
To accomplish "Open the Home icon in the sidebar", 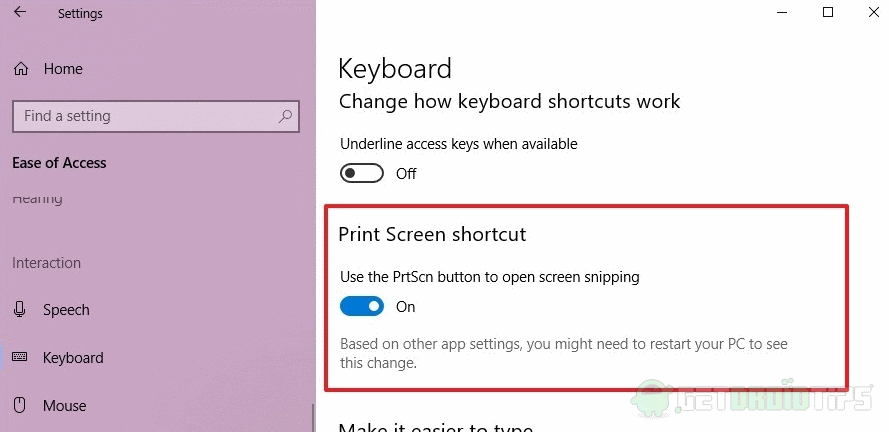I will click(x=21, y=69).
